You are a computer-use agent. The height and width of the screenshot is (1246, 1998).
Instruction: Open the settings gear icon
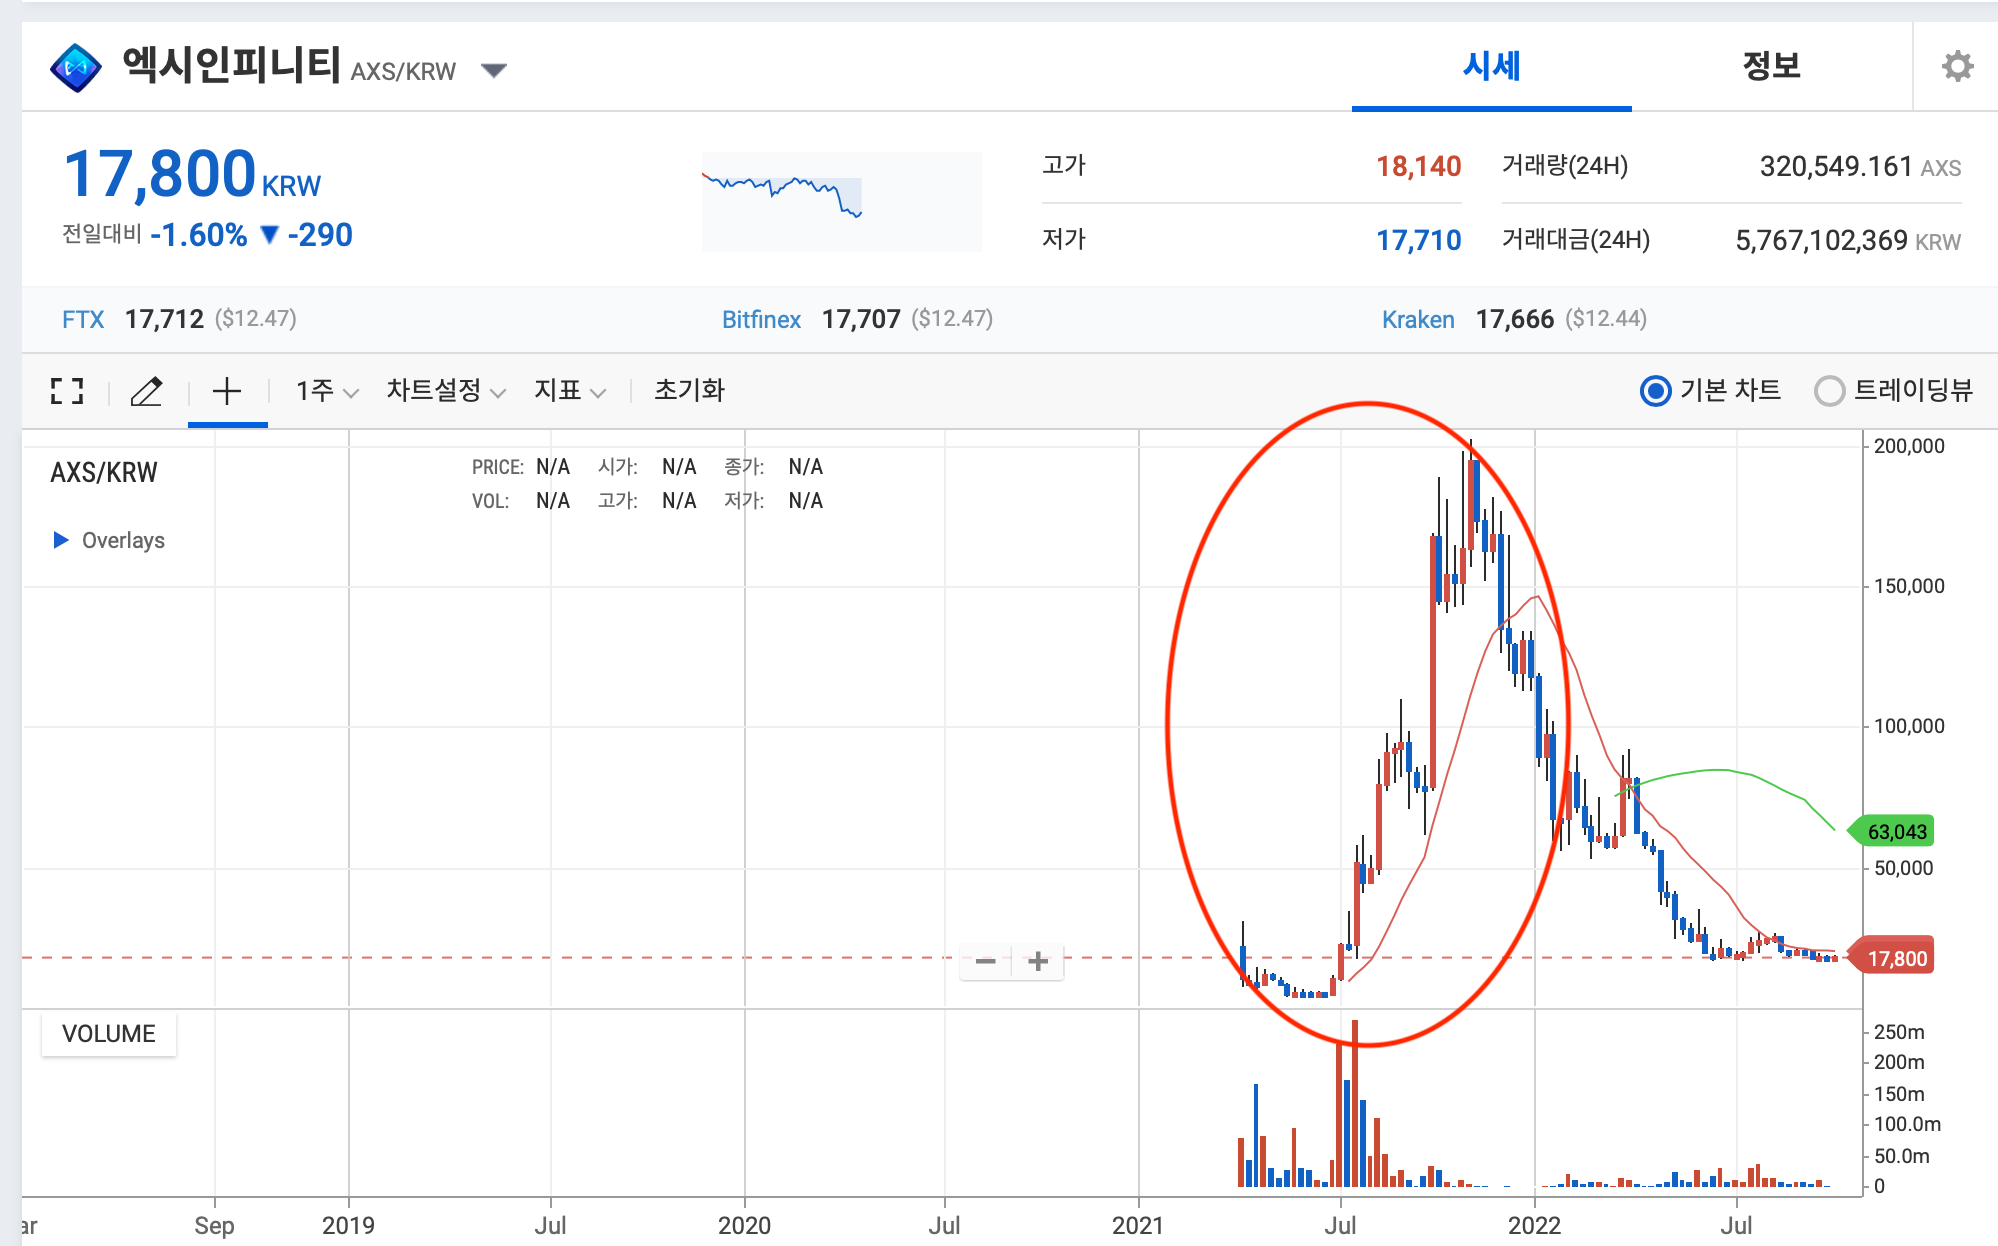1957,67
